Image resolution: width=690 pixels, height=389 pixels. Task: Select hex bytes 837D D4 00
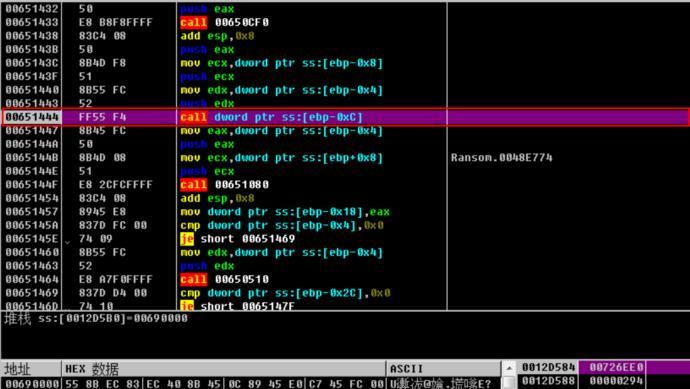click(113, 293)
